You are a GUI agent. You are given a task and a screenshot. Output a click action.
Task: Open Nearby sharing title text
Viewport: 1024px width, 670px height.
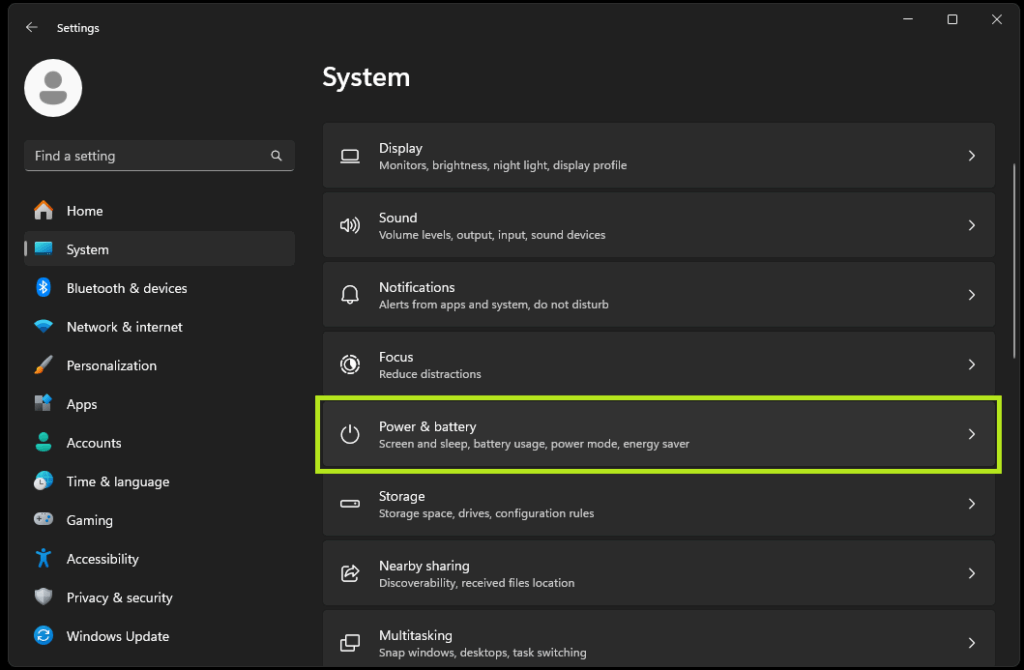(x=424, y=566)
